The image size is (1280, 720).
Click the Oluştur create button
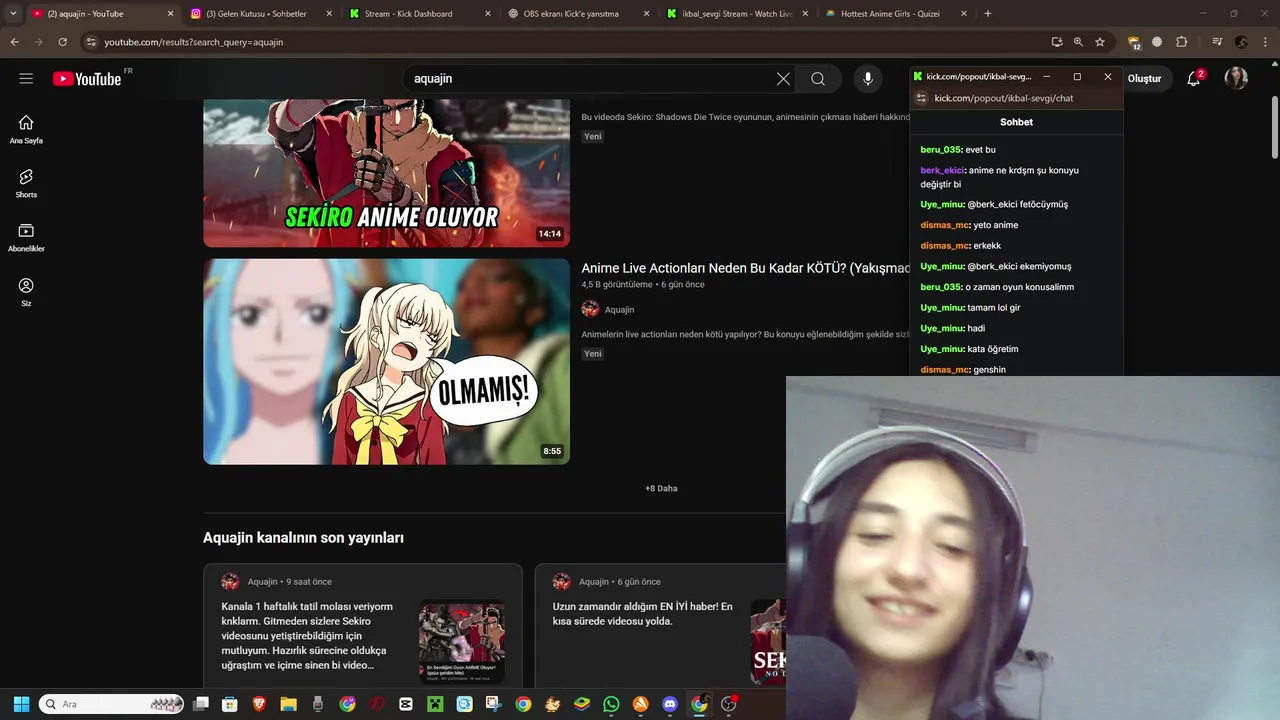click(1145, 79)
